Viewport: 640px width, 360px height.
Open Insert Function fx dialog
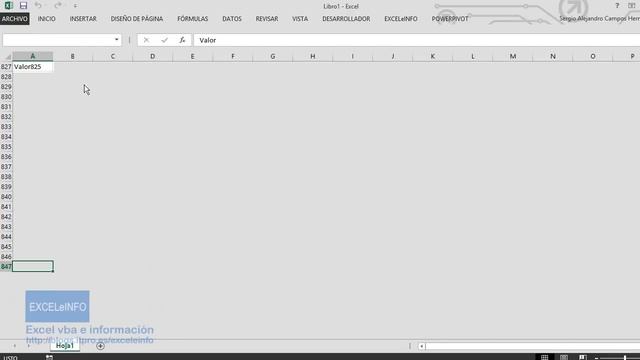pos(182,40)
